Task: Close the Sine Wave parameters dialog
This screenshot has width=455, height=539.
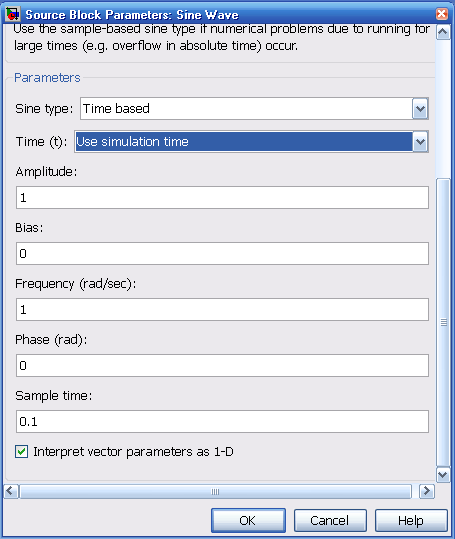Action: point(442,14)
